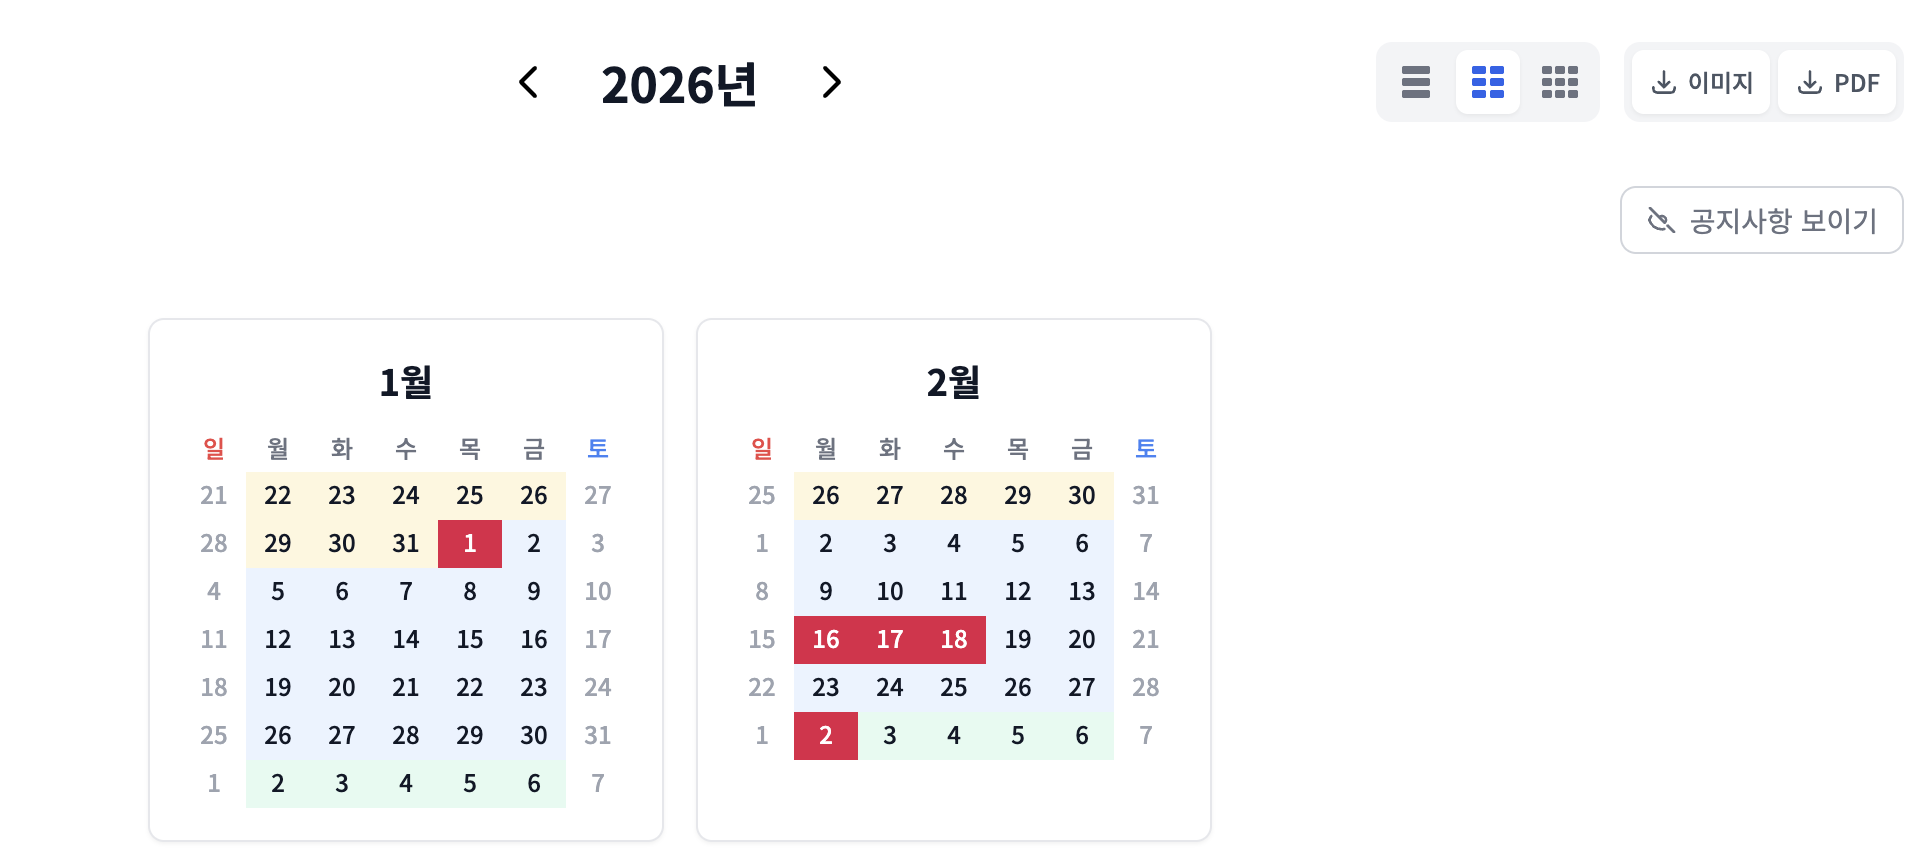Click January 31 Saturday in January calendar

click(x=598, y=735)
